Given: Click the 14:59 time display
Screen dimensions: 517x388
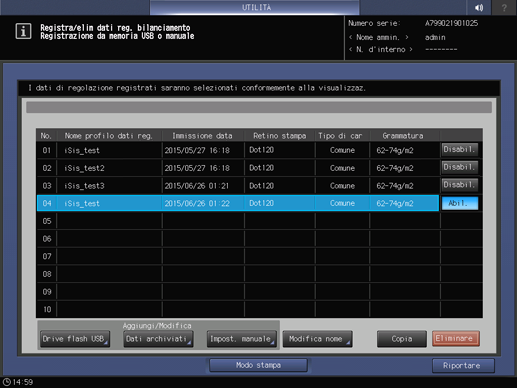Looking at the screenshot, I should click(x=23, y=382).
